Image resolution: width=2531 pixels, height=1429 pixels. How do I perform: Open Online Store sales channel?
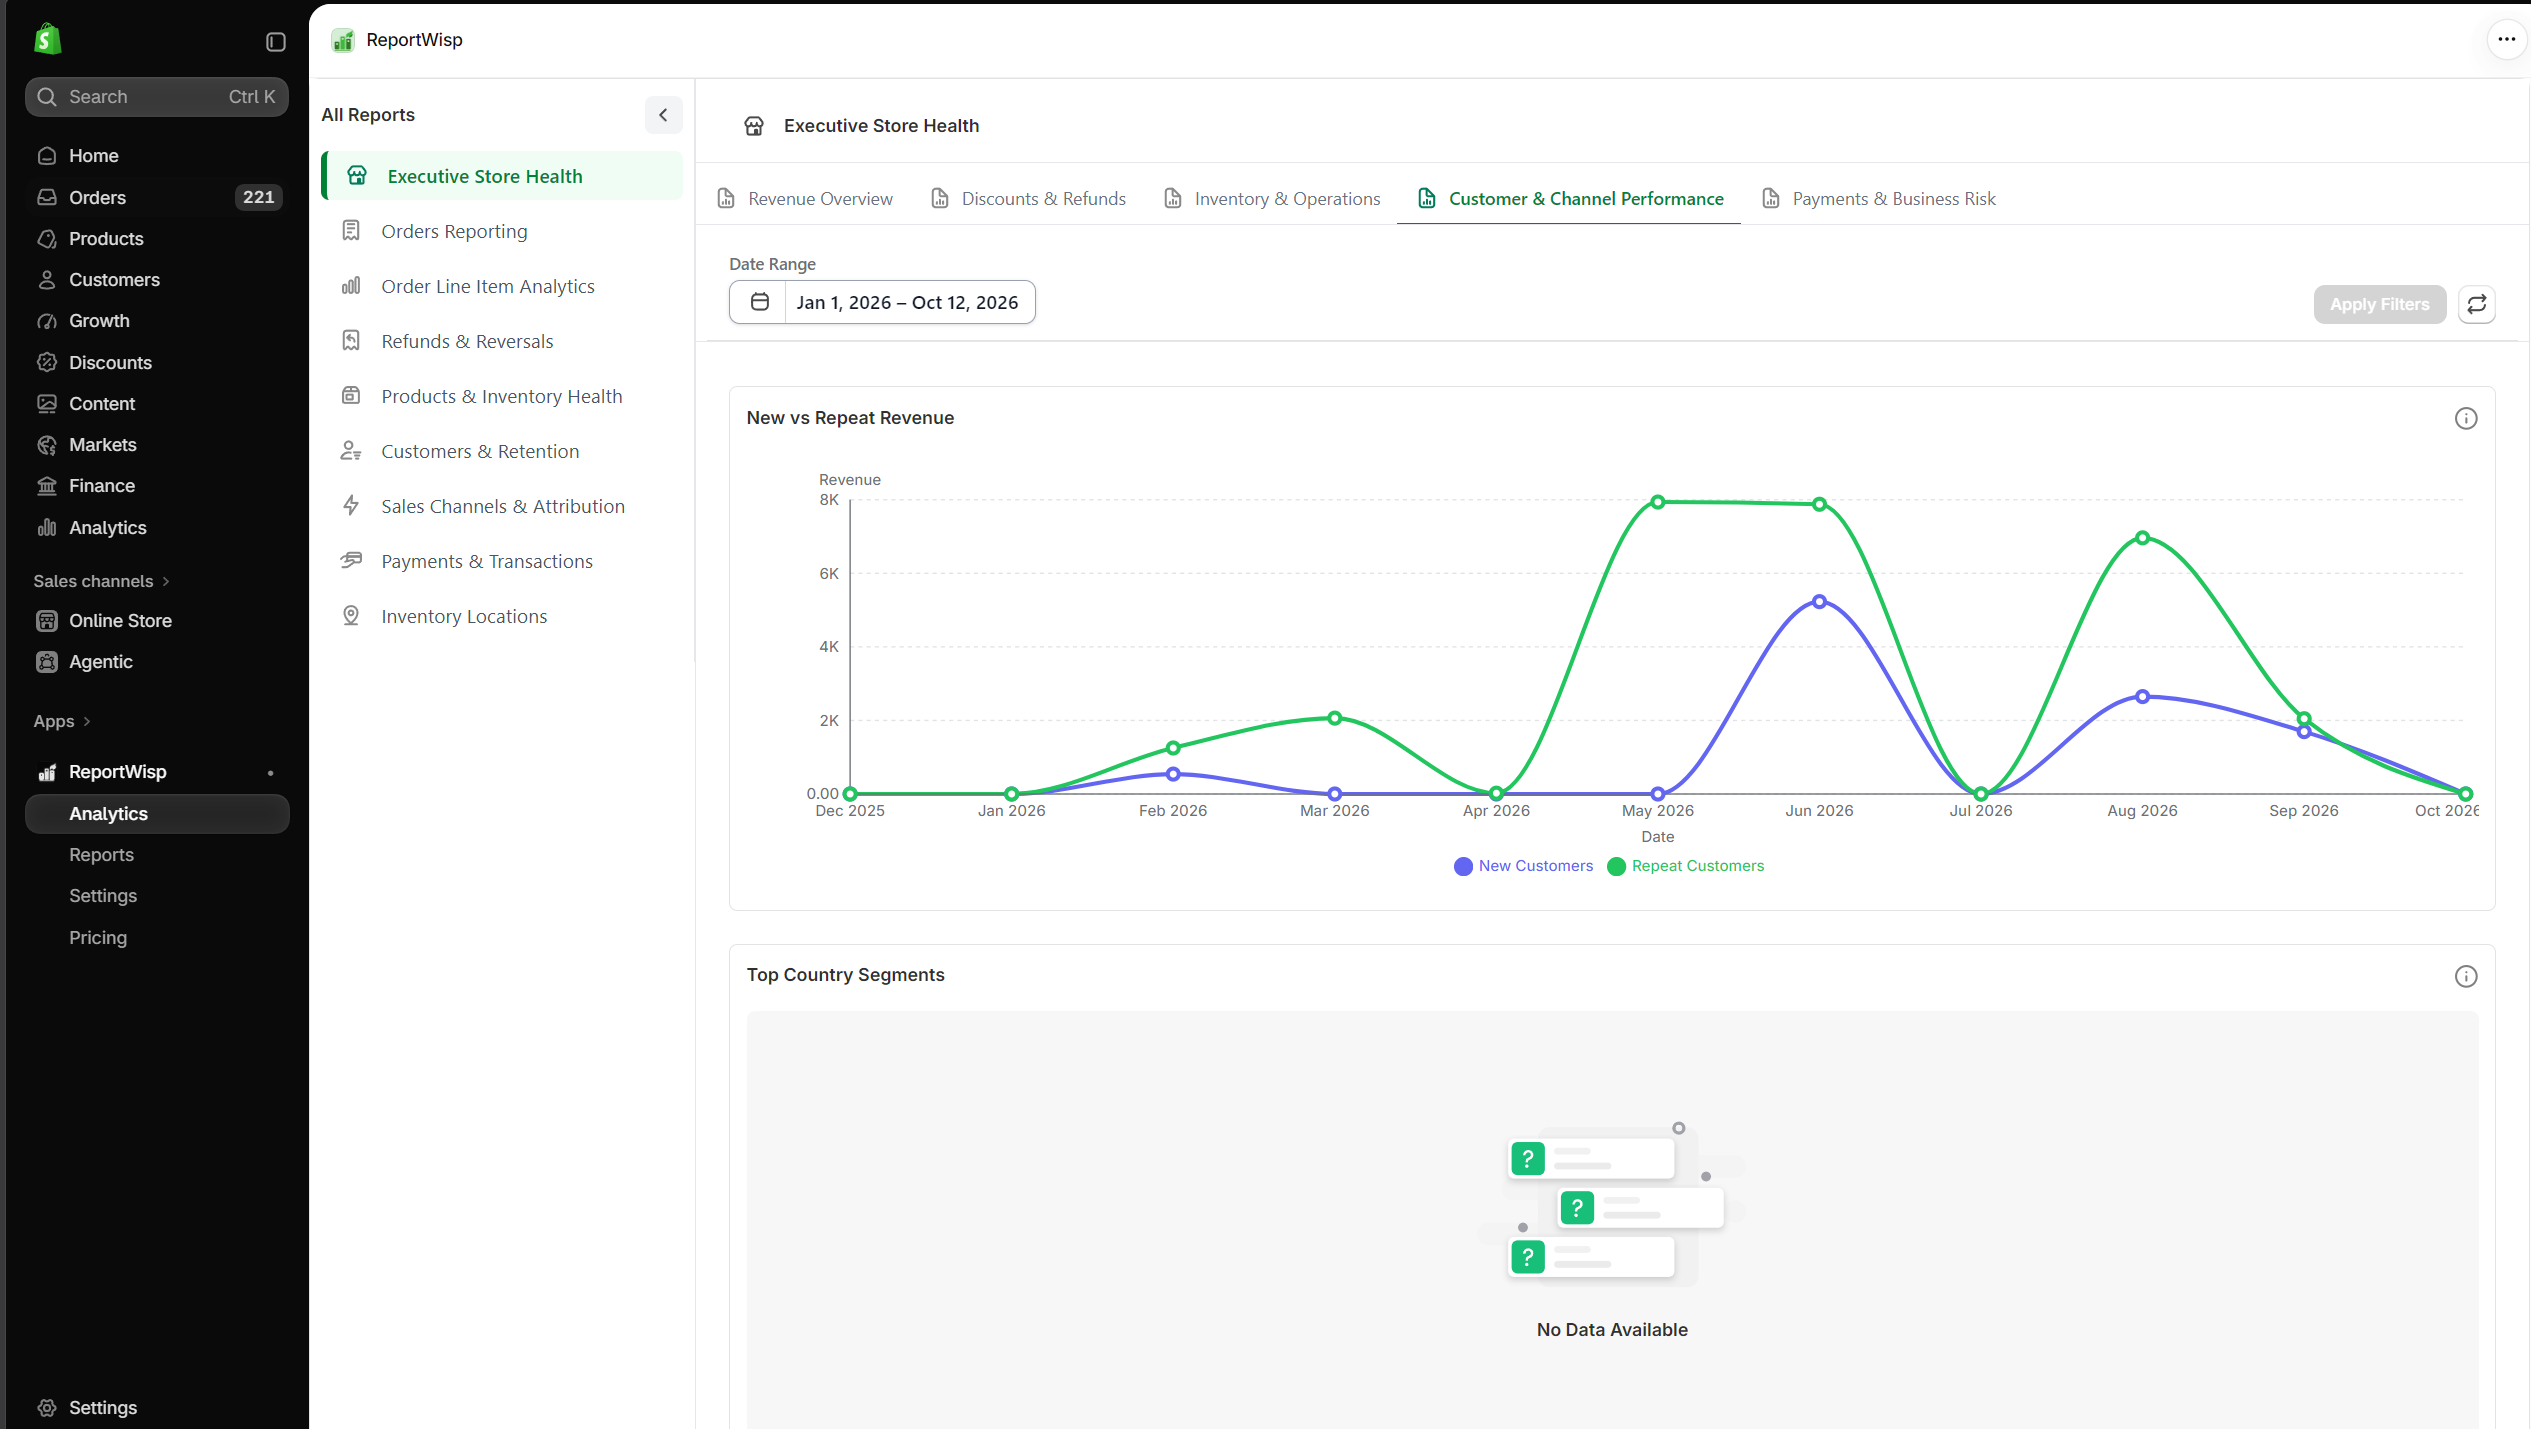coord(157,621)
